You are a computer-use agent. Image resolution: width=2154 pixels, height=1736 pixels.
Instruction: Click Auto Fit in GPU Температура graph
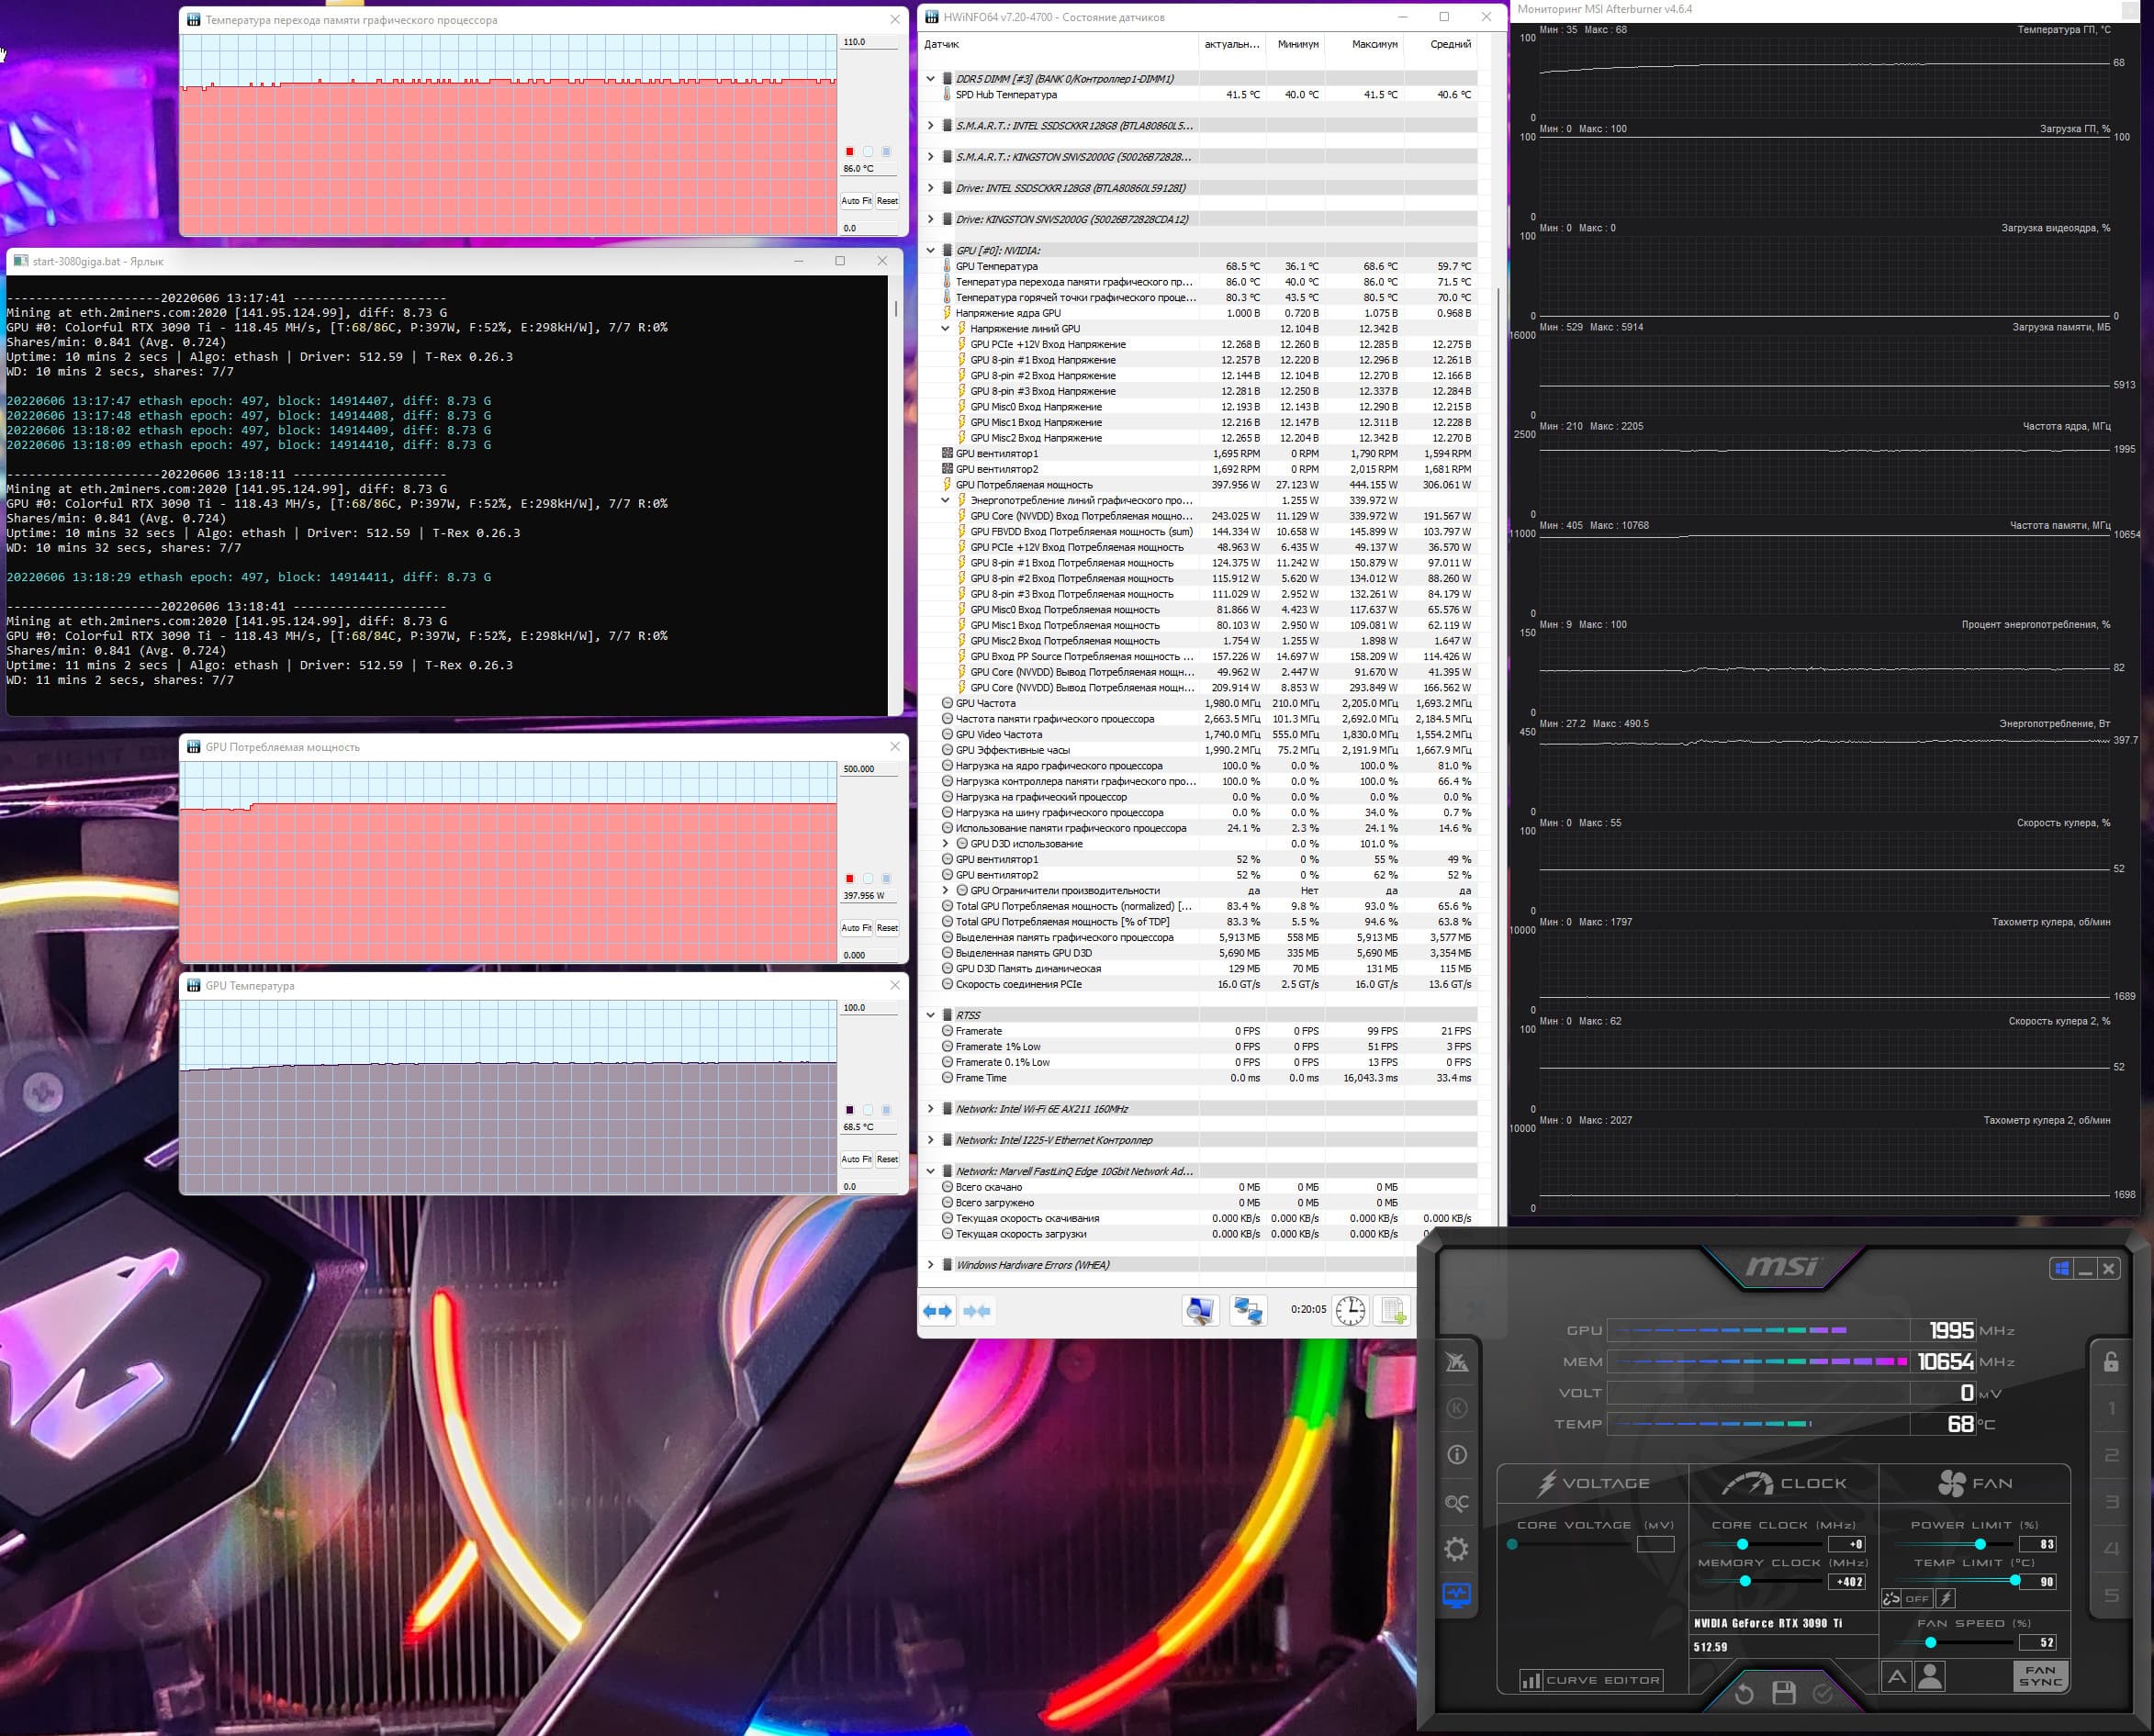856,1159
